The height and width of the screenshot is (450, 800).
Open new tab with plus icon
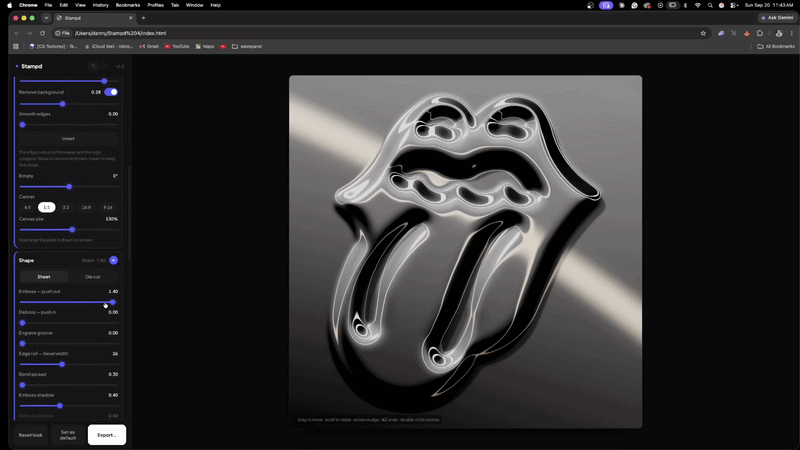(x=143, y=18)
